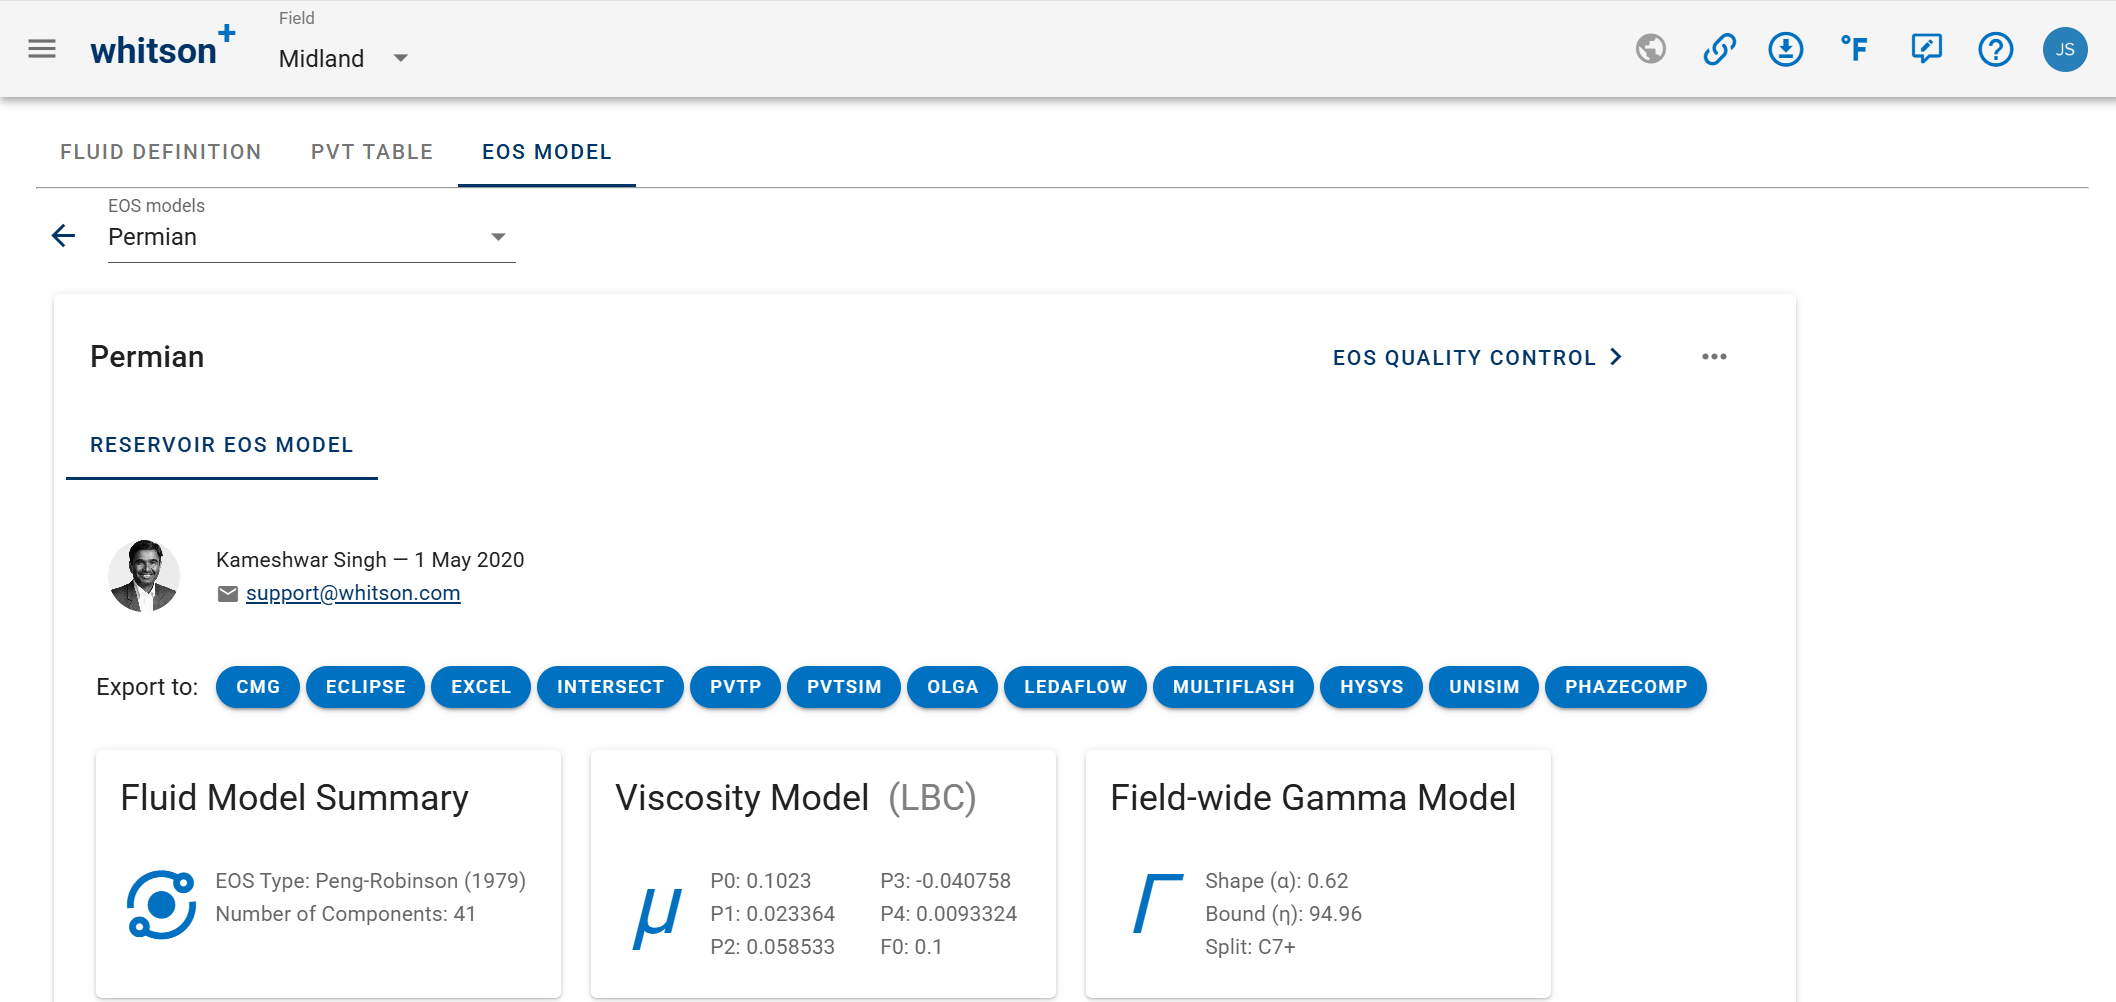The width and height of the screenshot is (2116, 1002).
Task: Open EOS Quality Control
Action: point(1478,358)
